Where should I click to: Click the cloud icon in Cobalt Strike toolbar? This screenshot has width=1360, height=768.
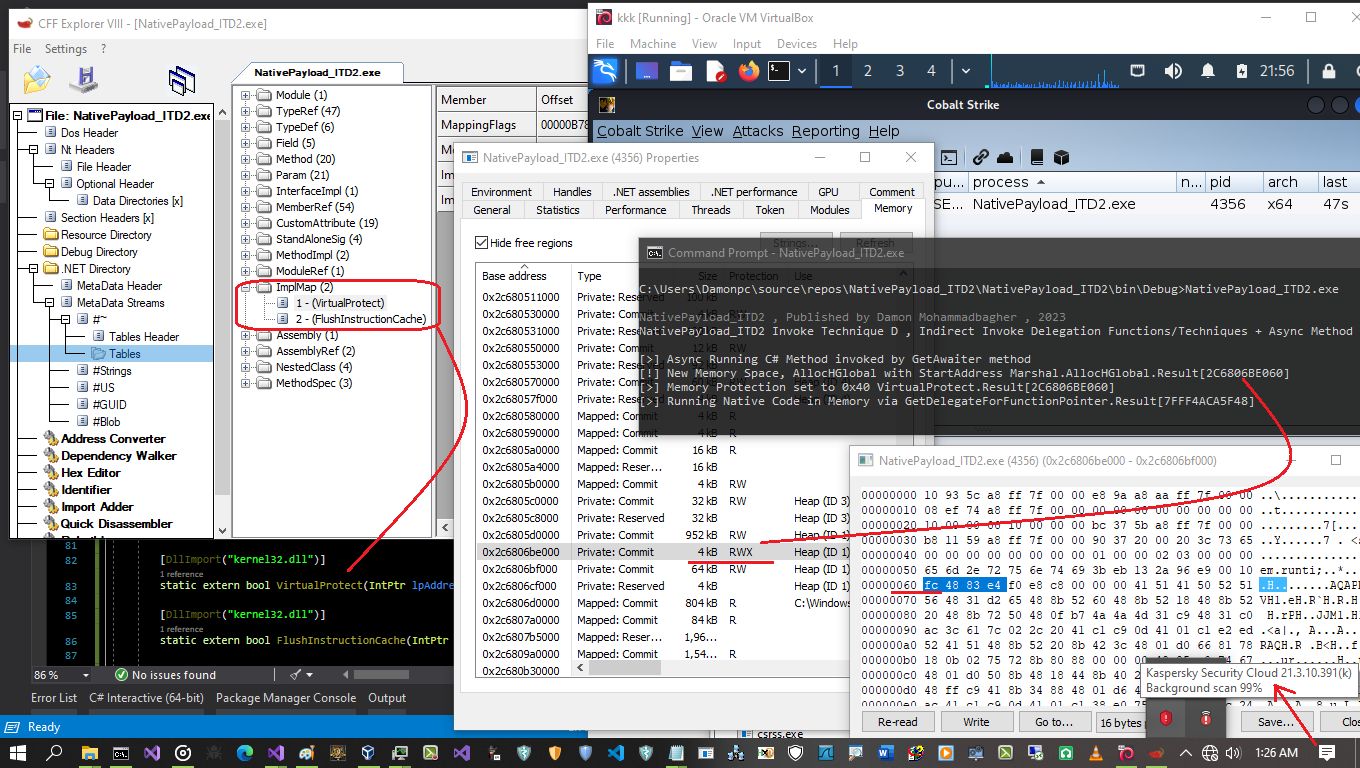pos(1005,157)
